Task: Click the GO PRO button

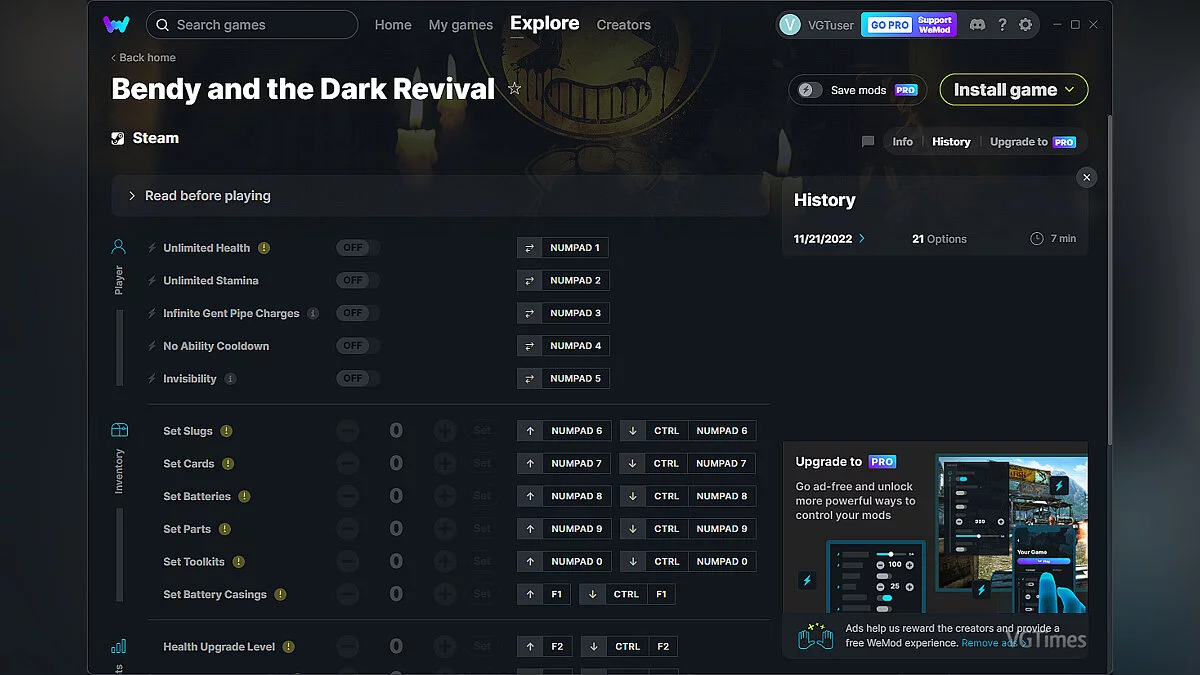Action: point(888,25)
